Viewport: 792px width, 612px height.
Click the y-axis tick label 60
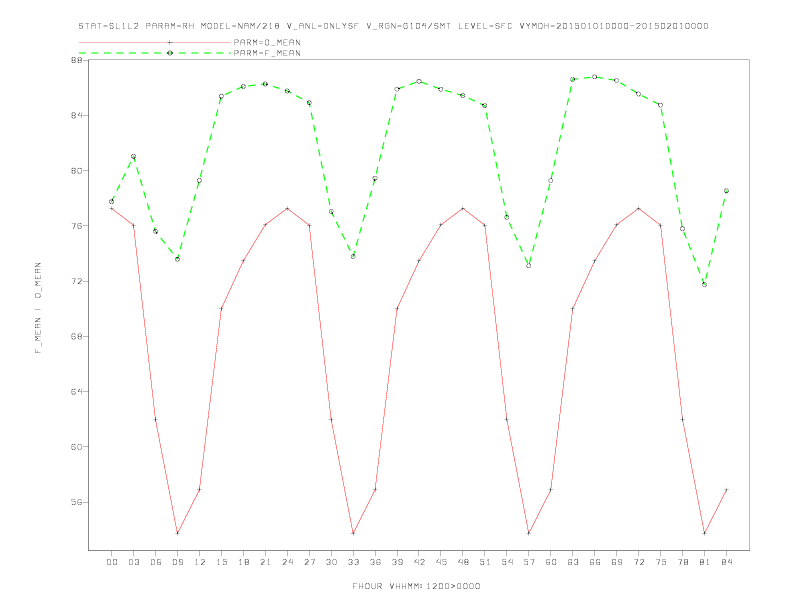click(x=77, y=447)
